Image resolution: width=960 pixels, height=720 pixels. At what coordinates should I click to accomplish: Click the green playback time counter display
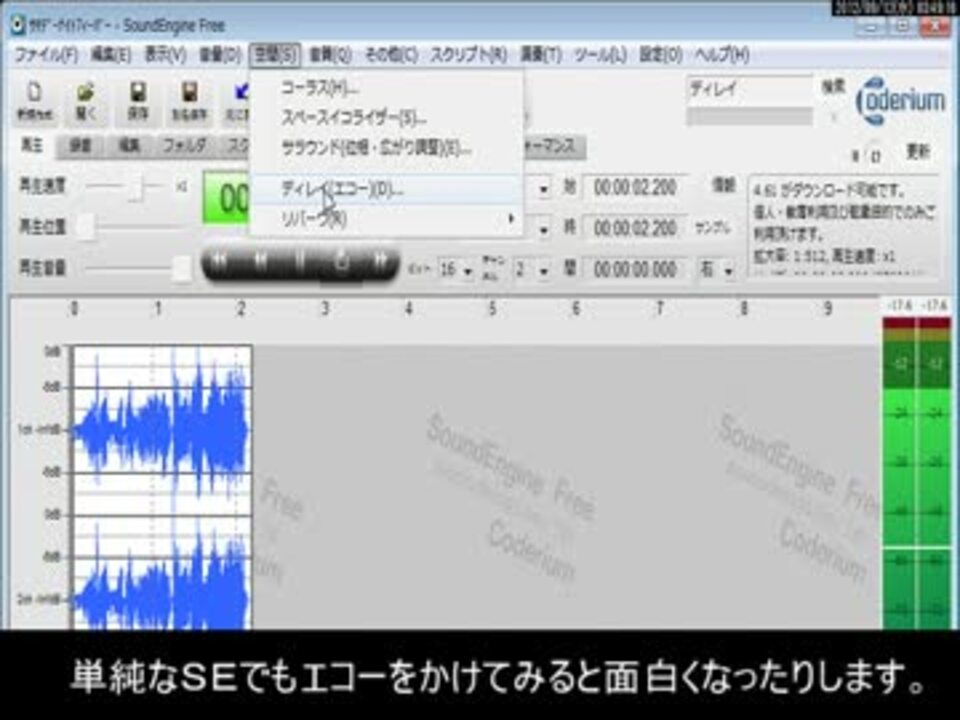227,198
